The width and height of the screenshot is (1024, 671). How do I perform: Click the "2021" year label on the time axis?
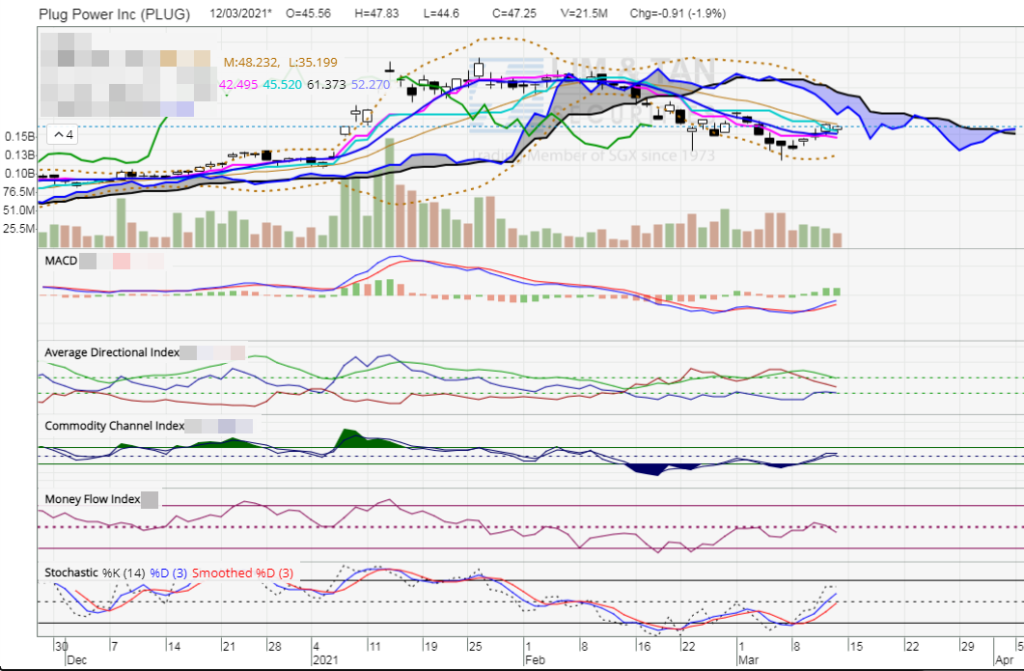point(325,660)
